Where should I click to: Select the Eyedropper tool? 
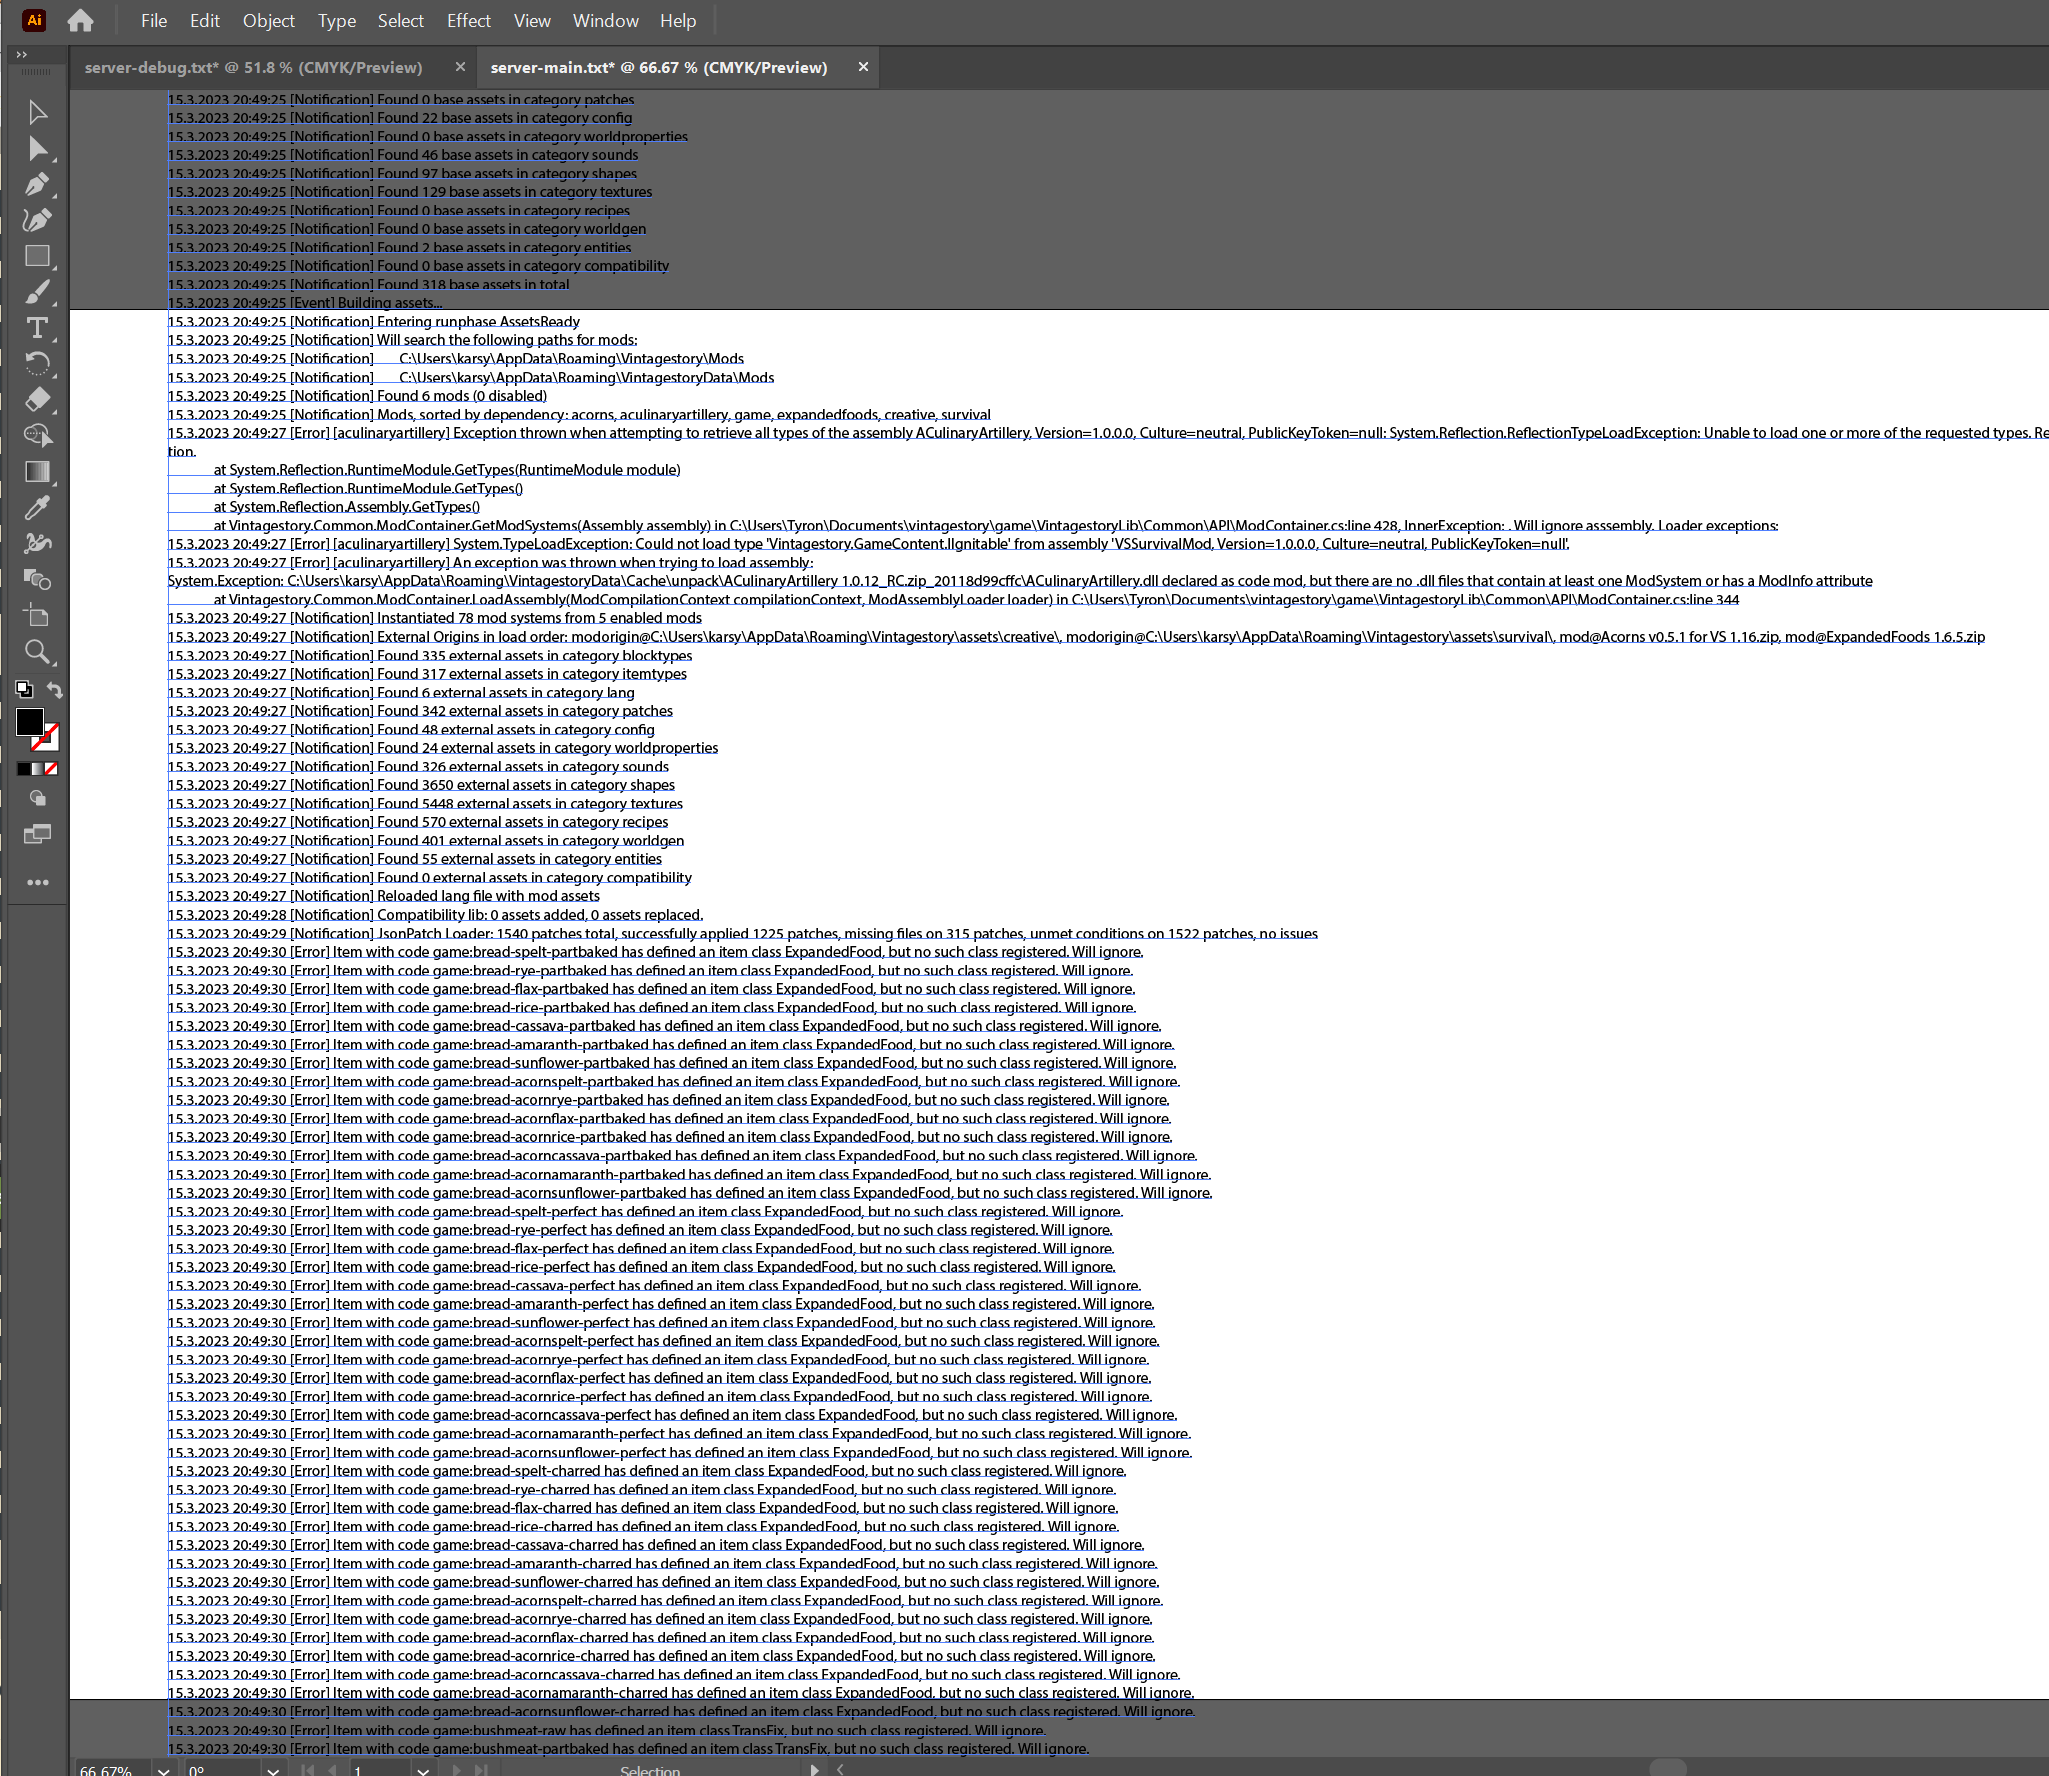[37, 508]
